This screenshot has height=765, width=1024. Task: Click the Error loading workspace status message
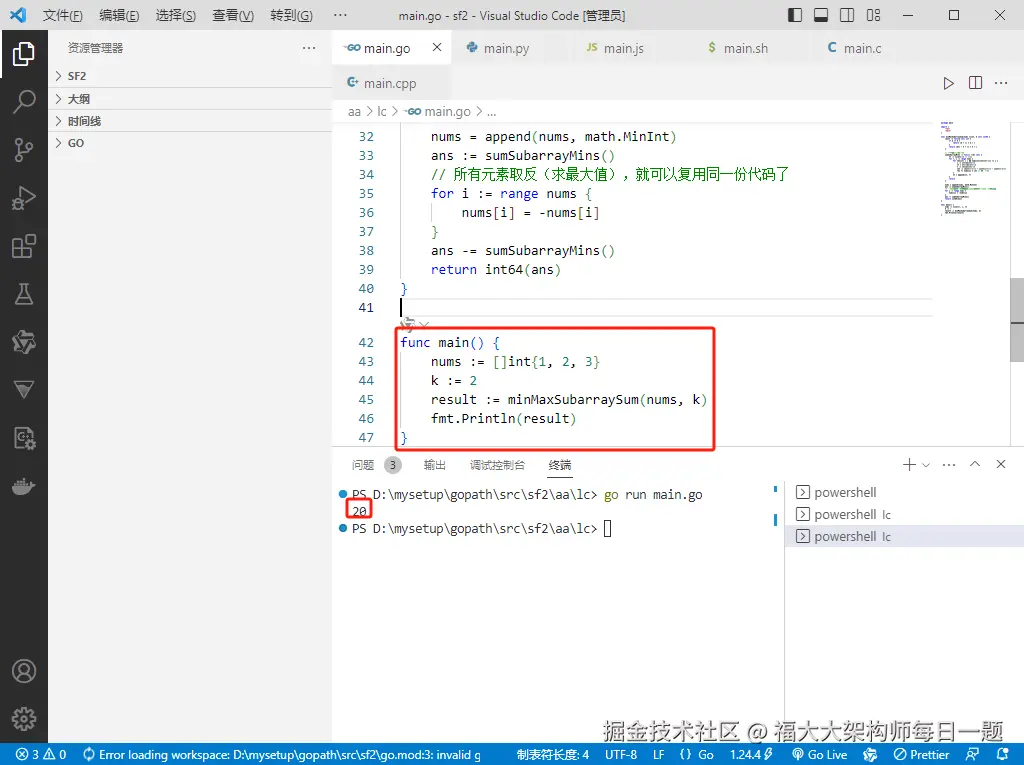point(282,754)
